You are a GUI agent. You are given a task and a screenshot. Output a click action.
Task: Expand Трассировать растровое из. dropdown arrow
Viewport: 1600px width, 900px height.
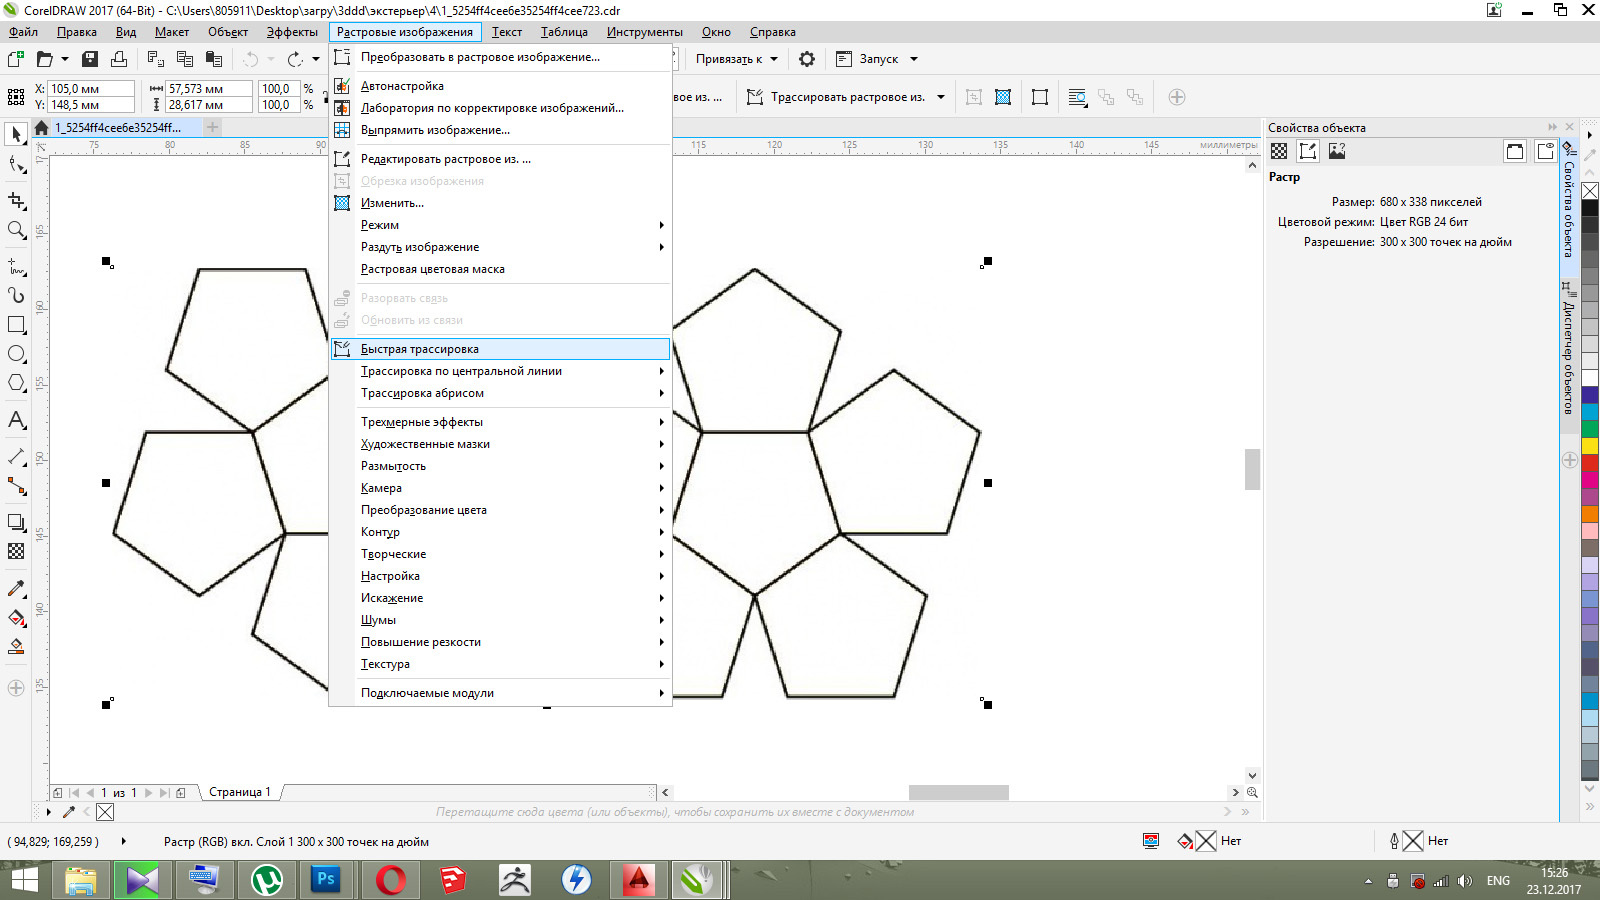[x=941, y=97]
